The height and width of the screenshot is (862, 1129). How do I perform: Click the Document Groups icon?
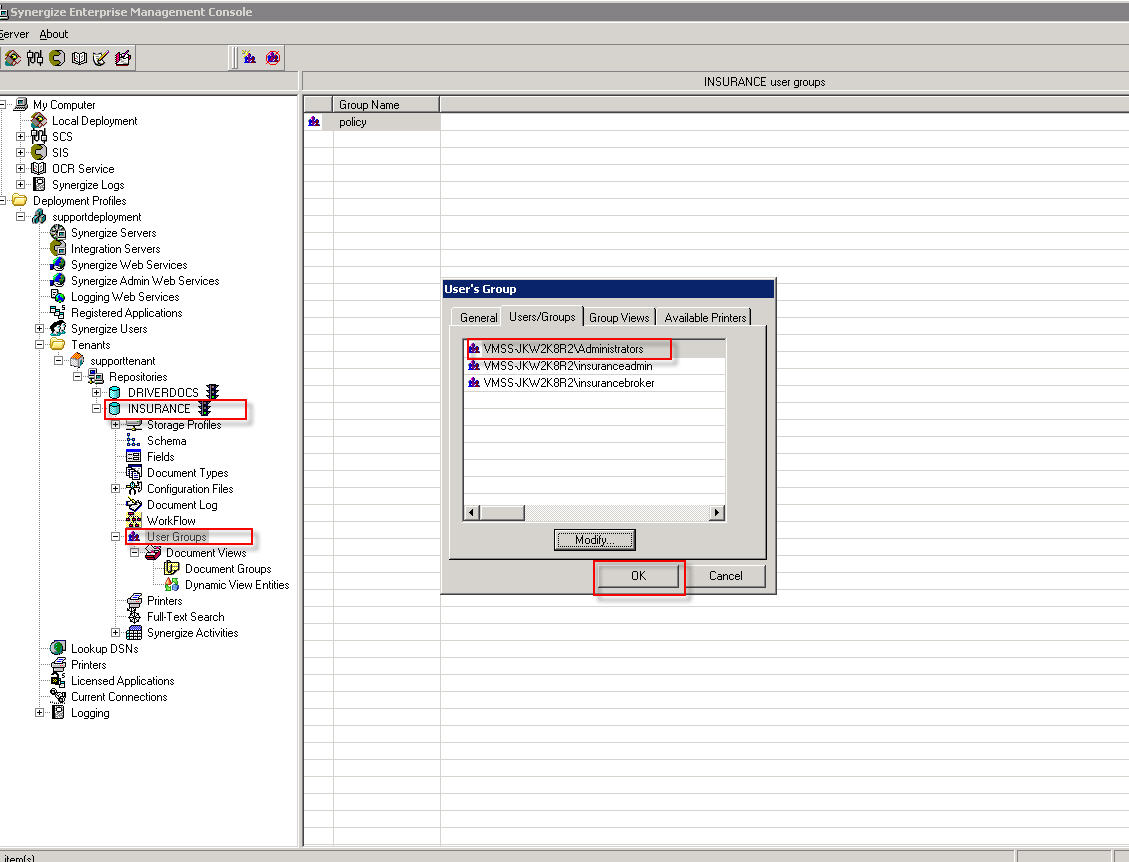[171, 568]
